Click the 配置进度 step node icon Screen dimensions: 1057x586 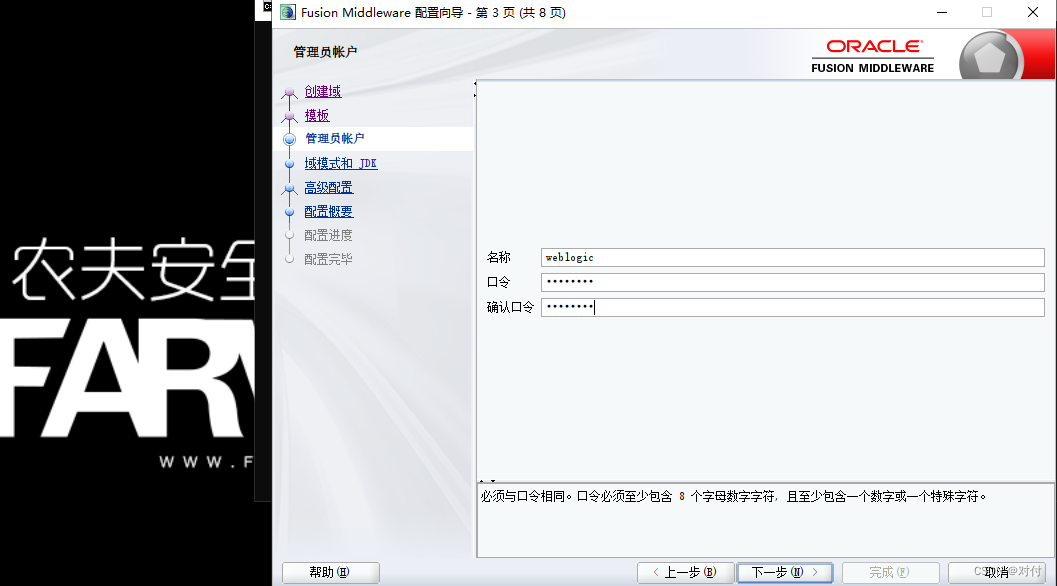pyautogui.click(x=289, y=235)
